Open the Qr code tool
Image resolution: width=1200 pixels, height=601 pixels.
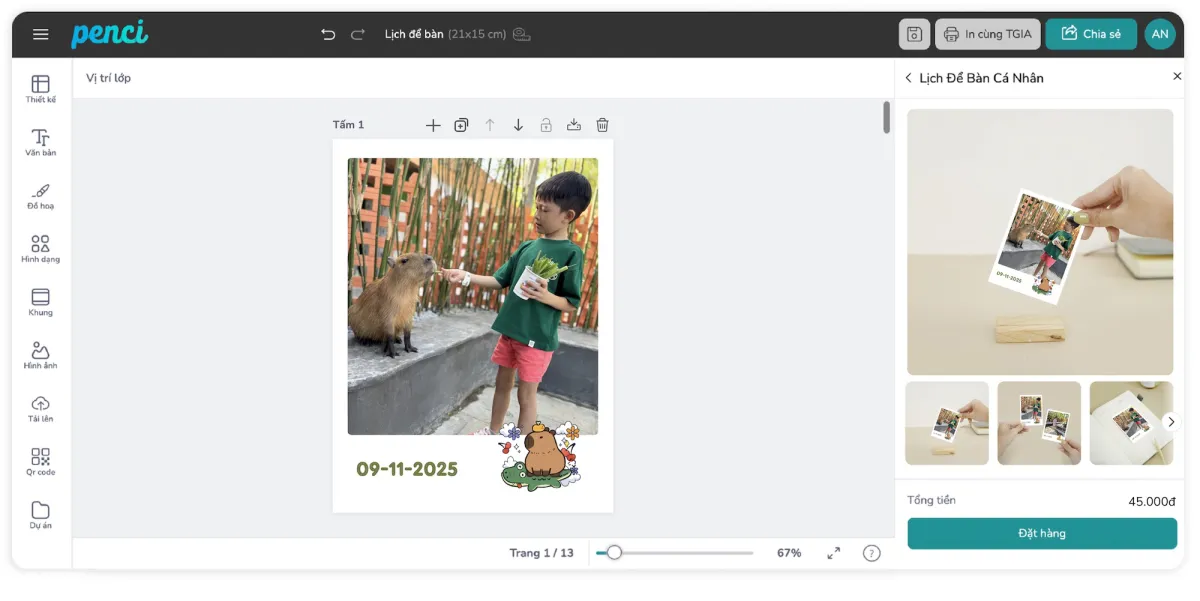41,461
